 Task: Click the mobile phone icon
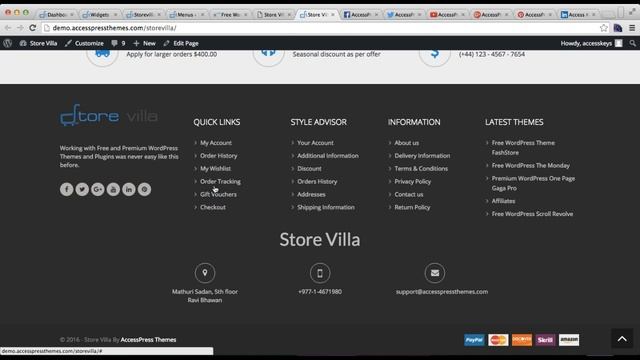point(320,273)
